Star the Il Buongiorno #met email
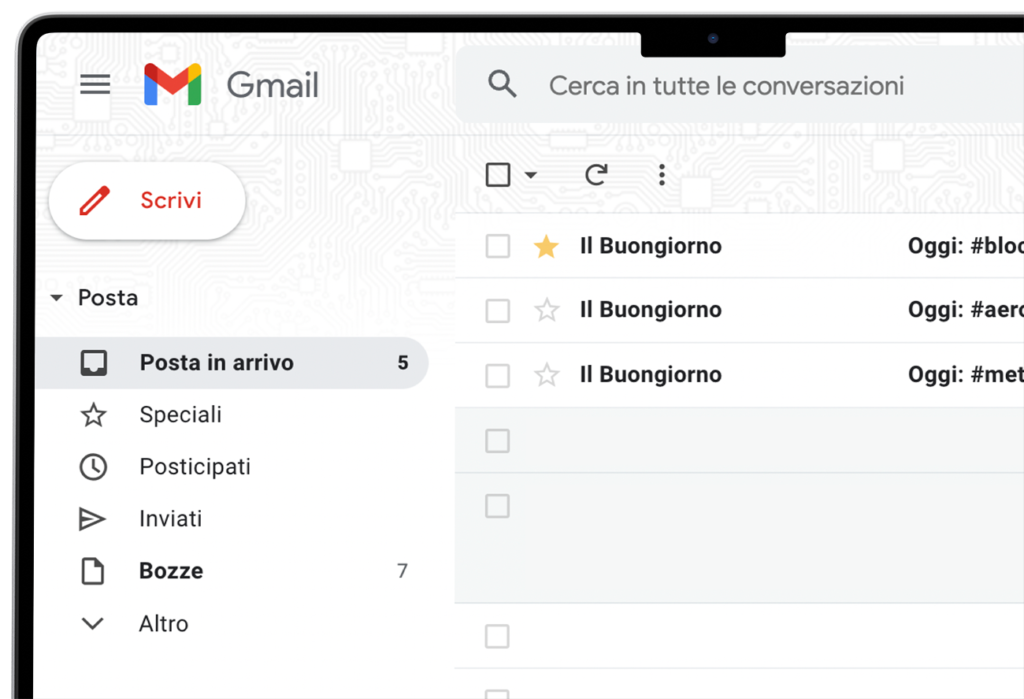This screenshot has height=699, width=1024. click(x=546, y=375)
